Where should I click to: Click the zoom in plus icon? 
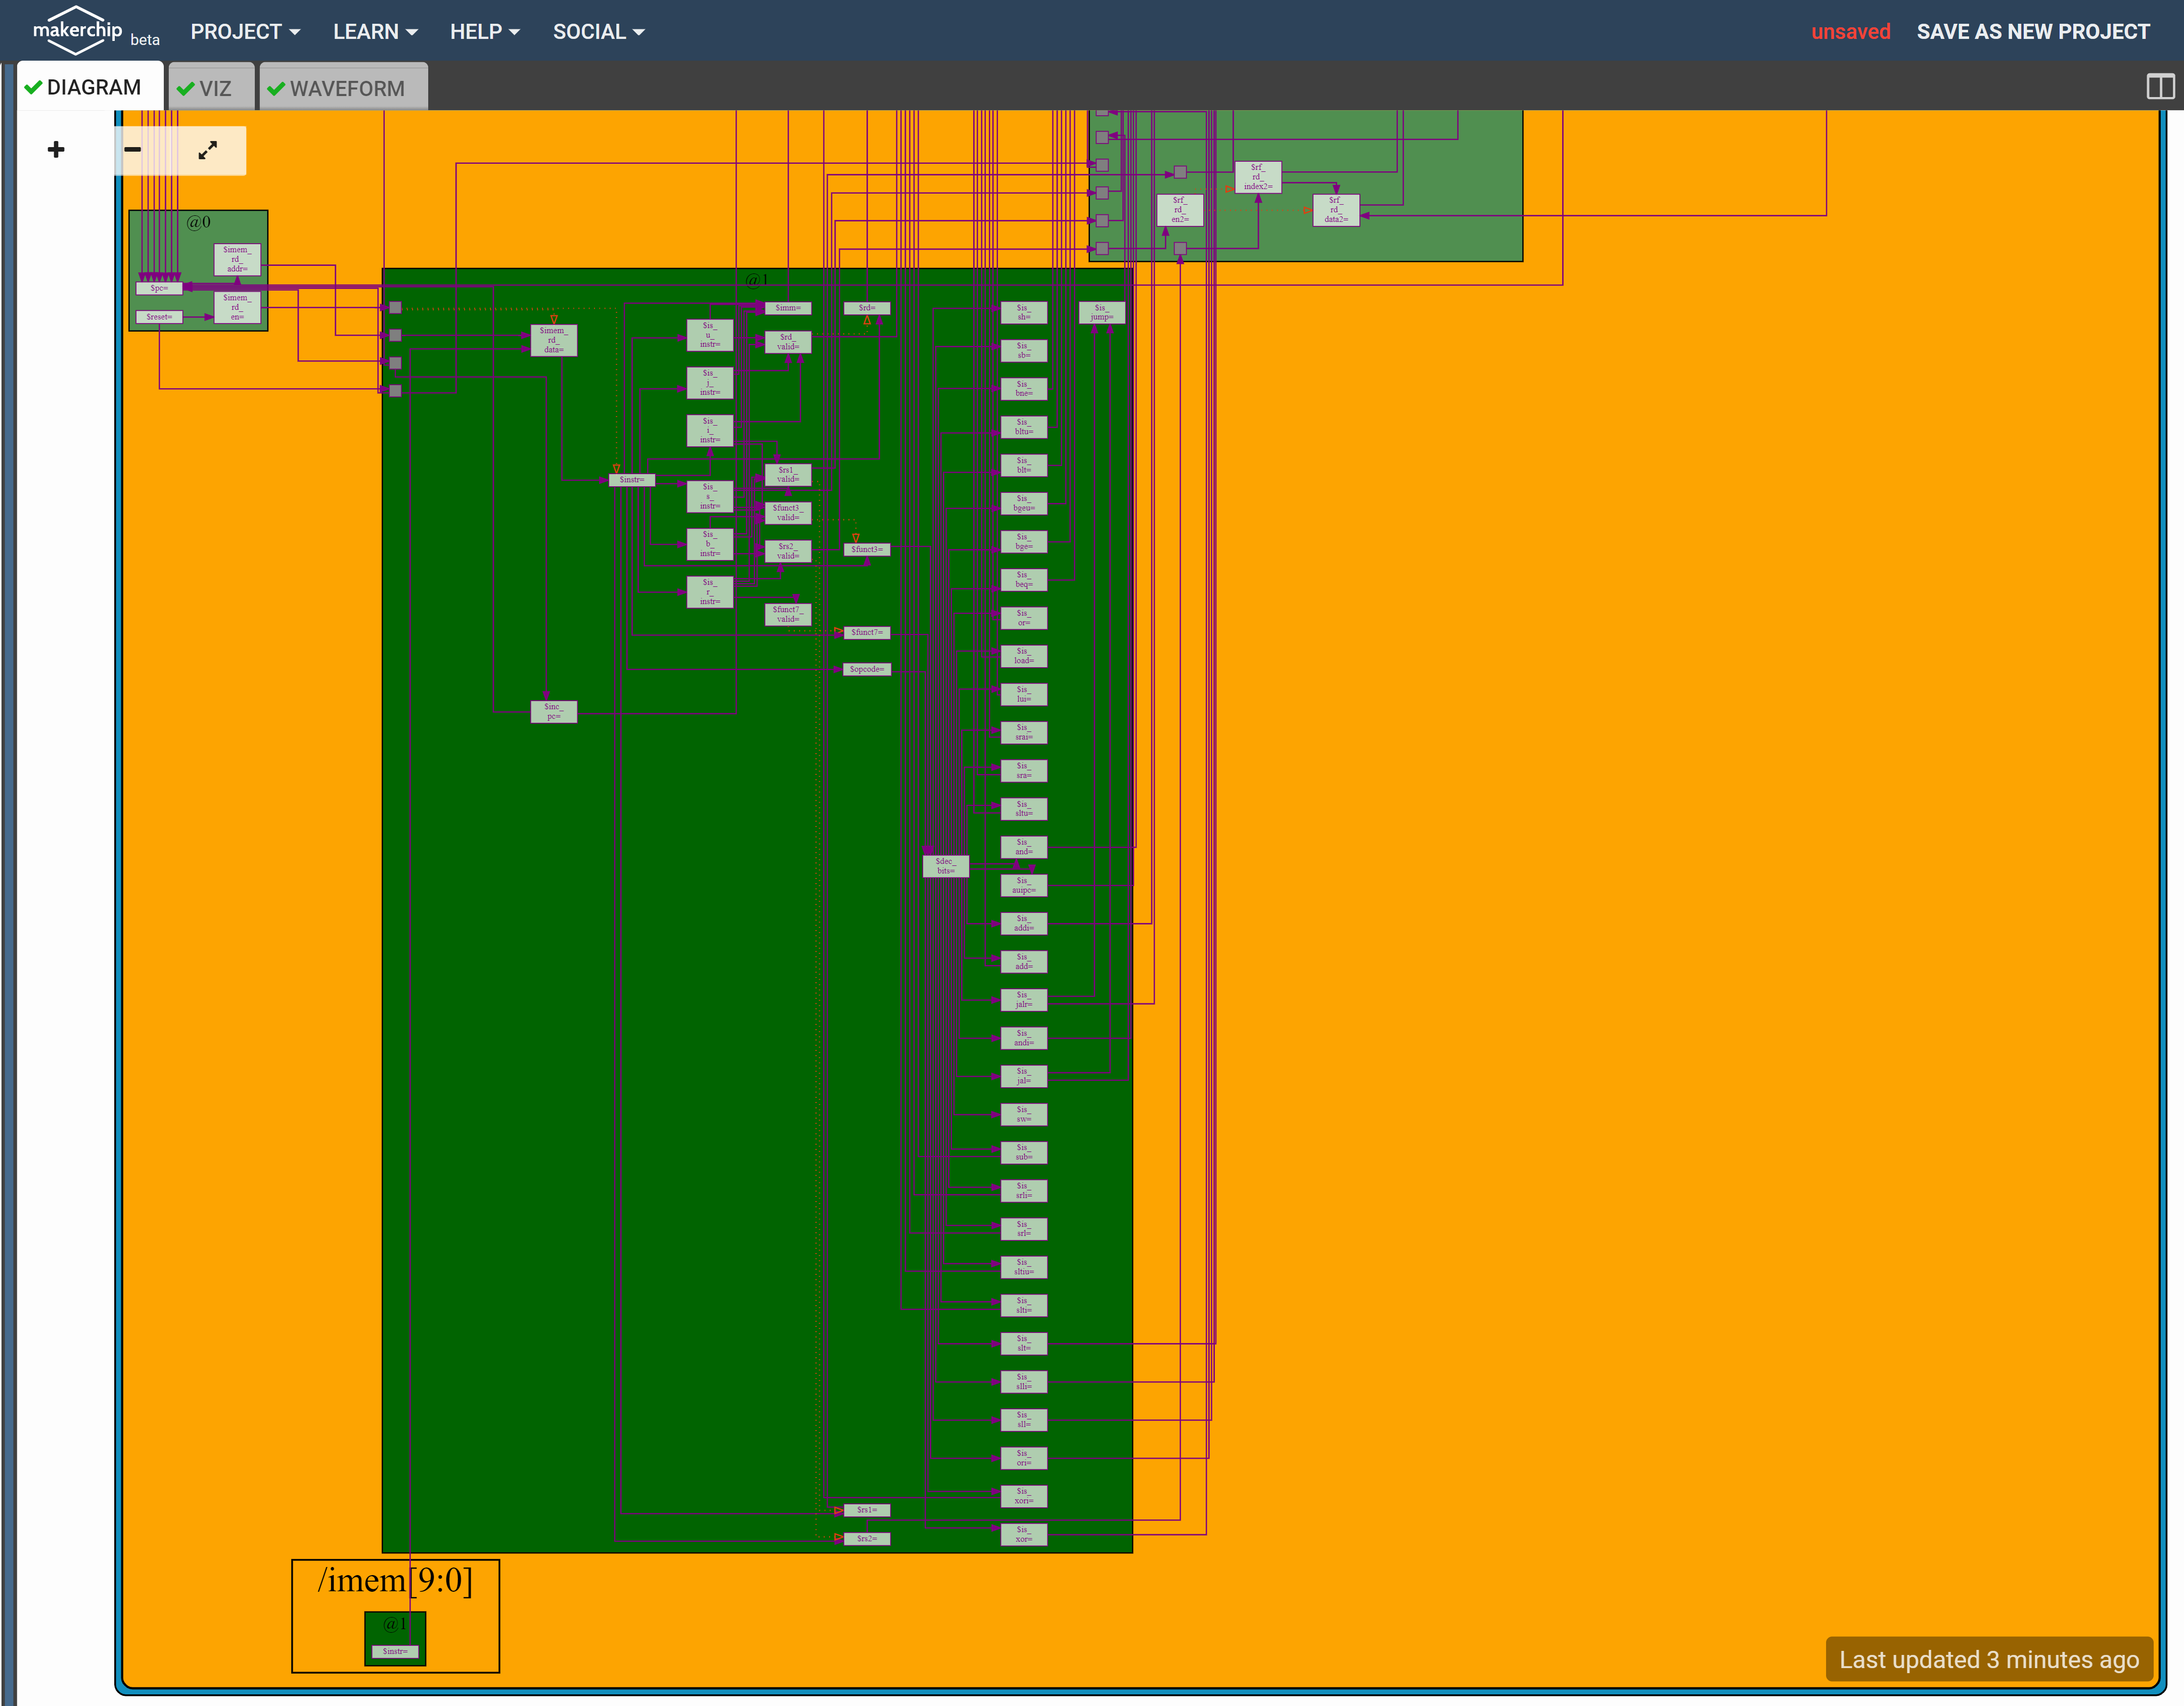56,150
